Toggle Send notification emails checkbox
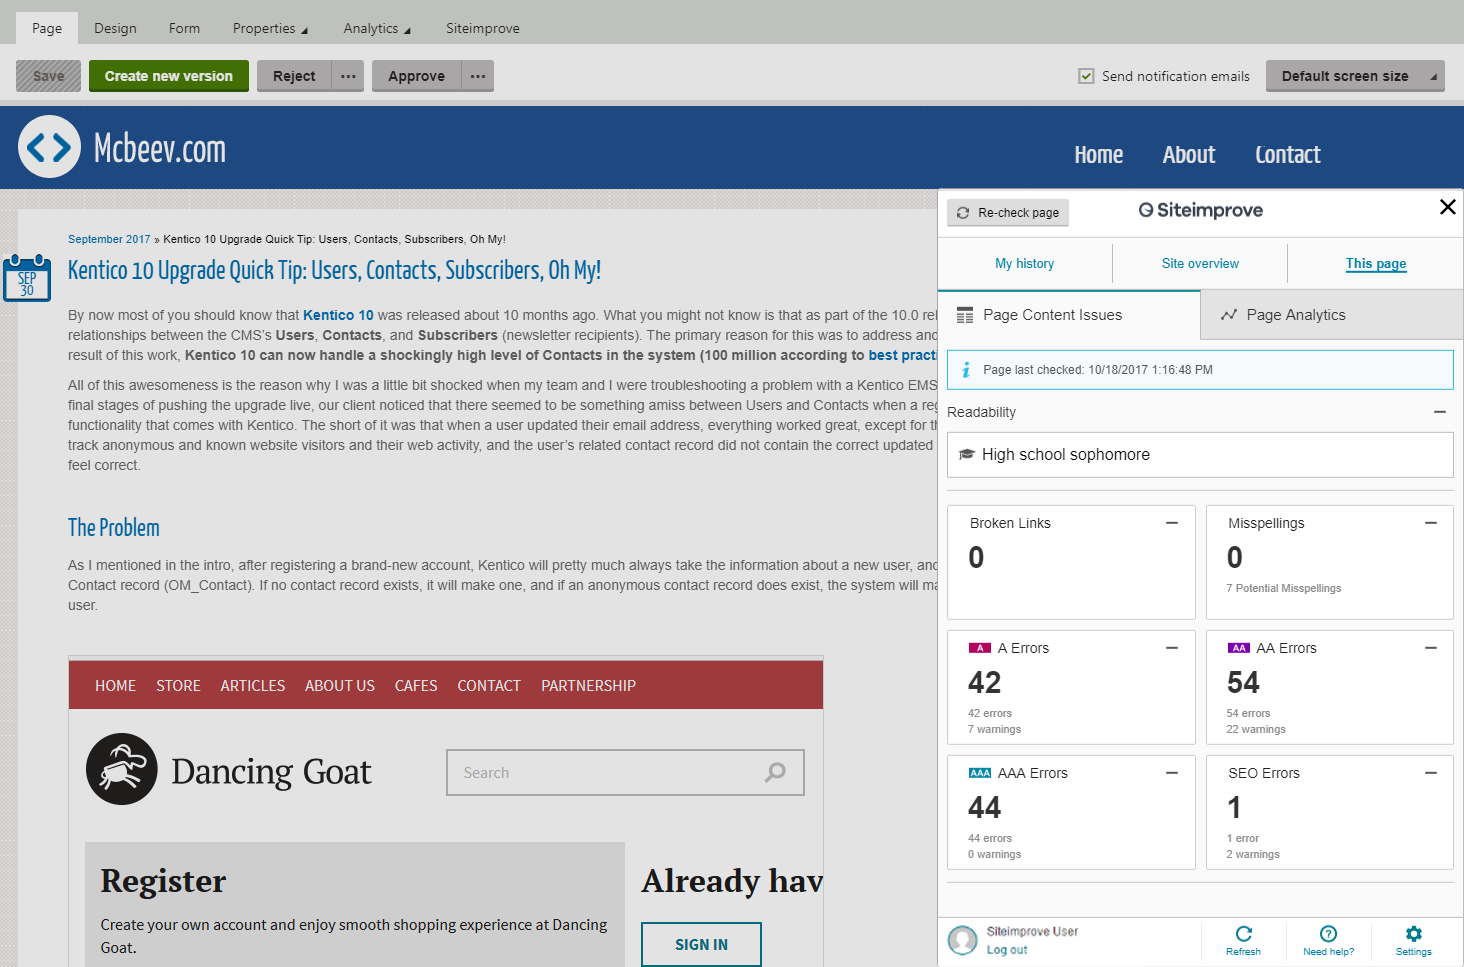Screen dimensions: 1464x967 click(x=1086, y=76)
